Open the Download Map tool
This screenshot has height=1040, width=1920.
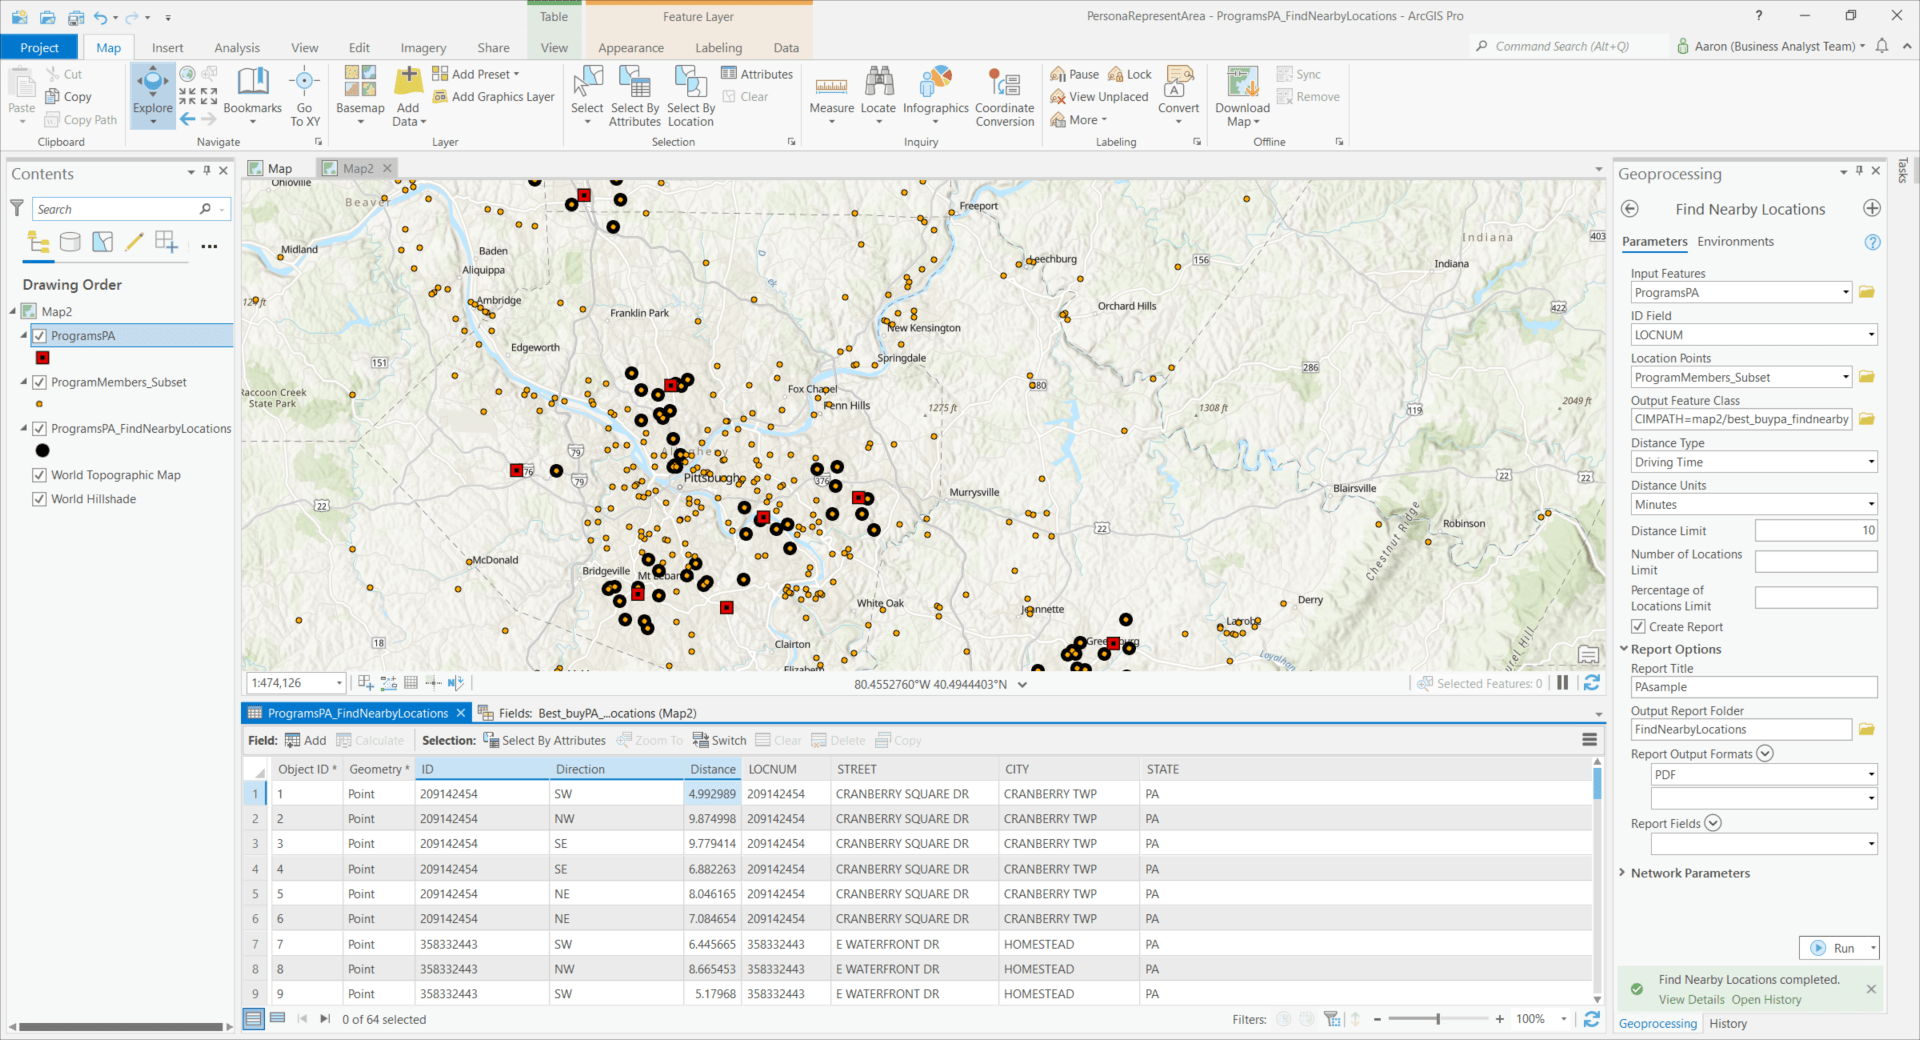(x=1240, y=95)
